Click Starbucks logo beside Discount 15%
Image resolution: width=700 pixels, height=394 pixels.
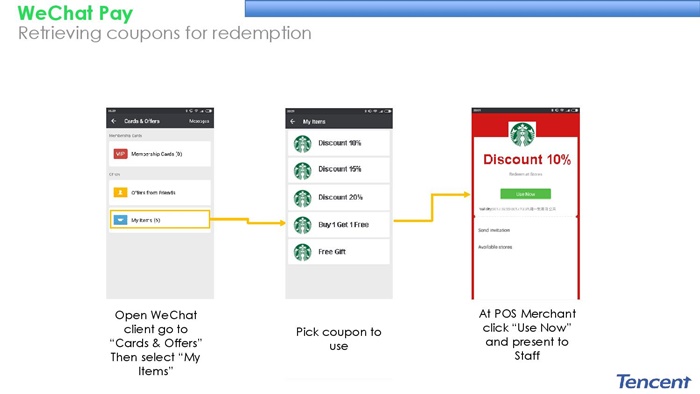[x=302, y=171]
